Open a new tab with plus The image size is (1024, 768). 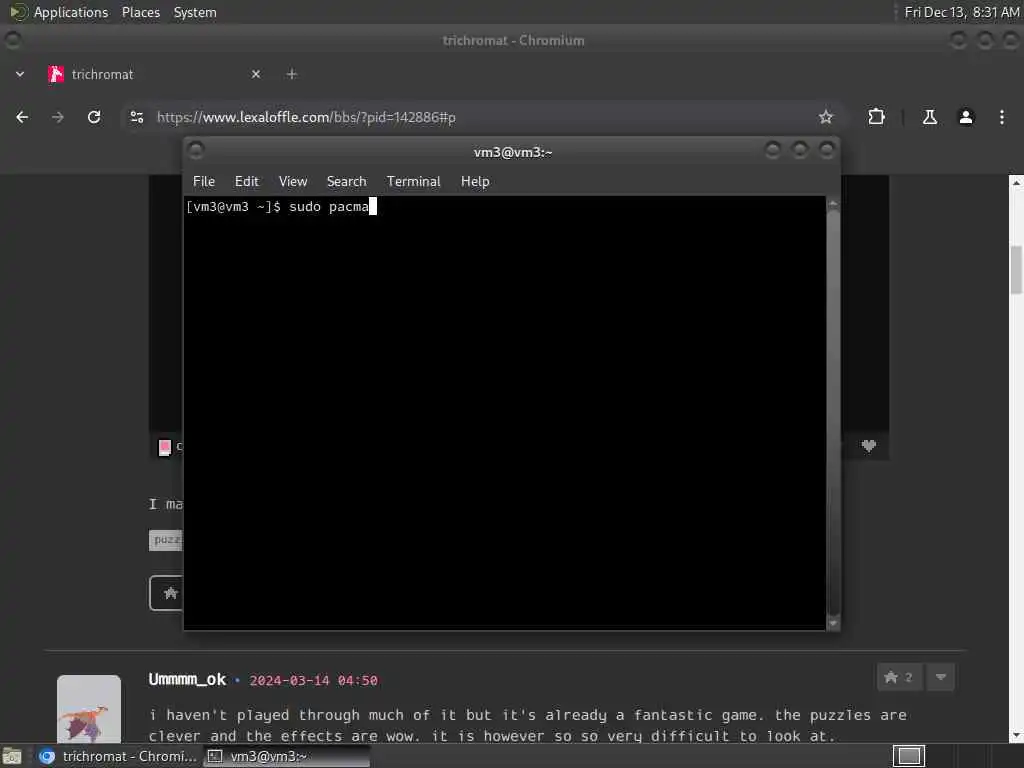coord(292,74)
